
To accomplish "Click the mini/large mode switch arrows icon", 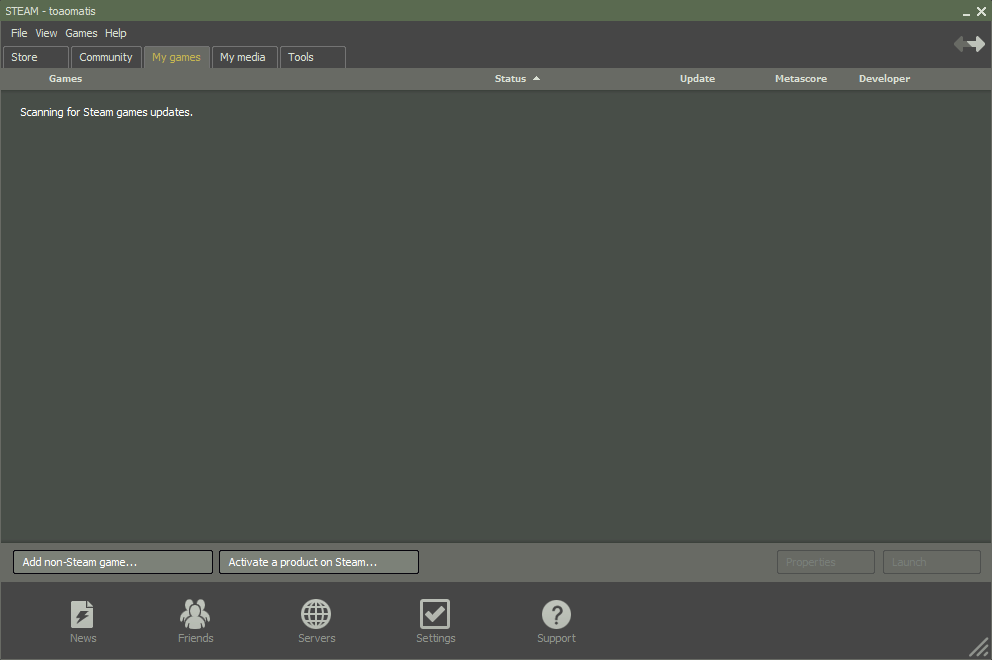I will (969, 44).
